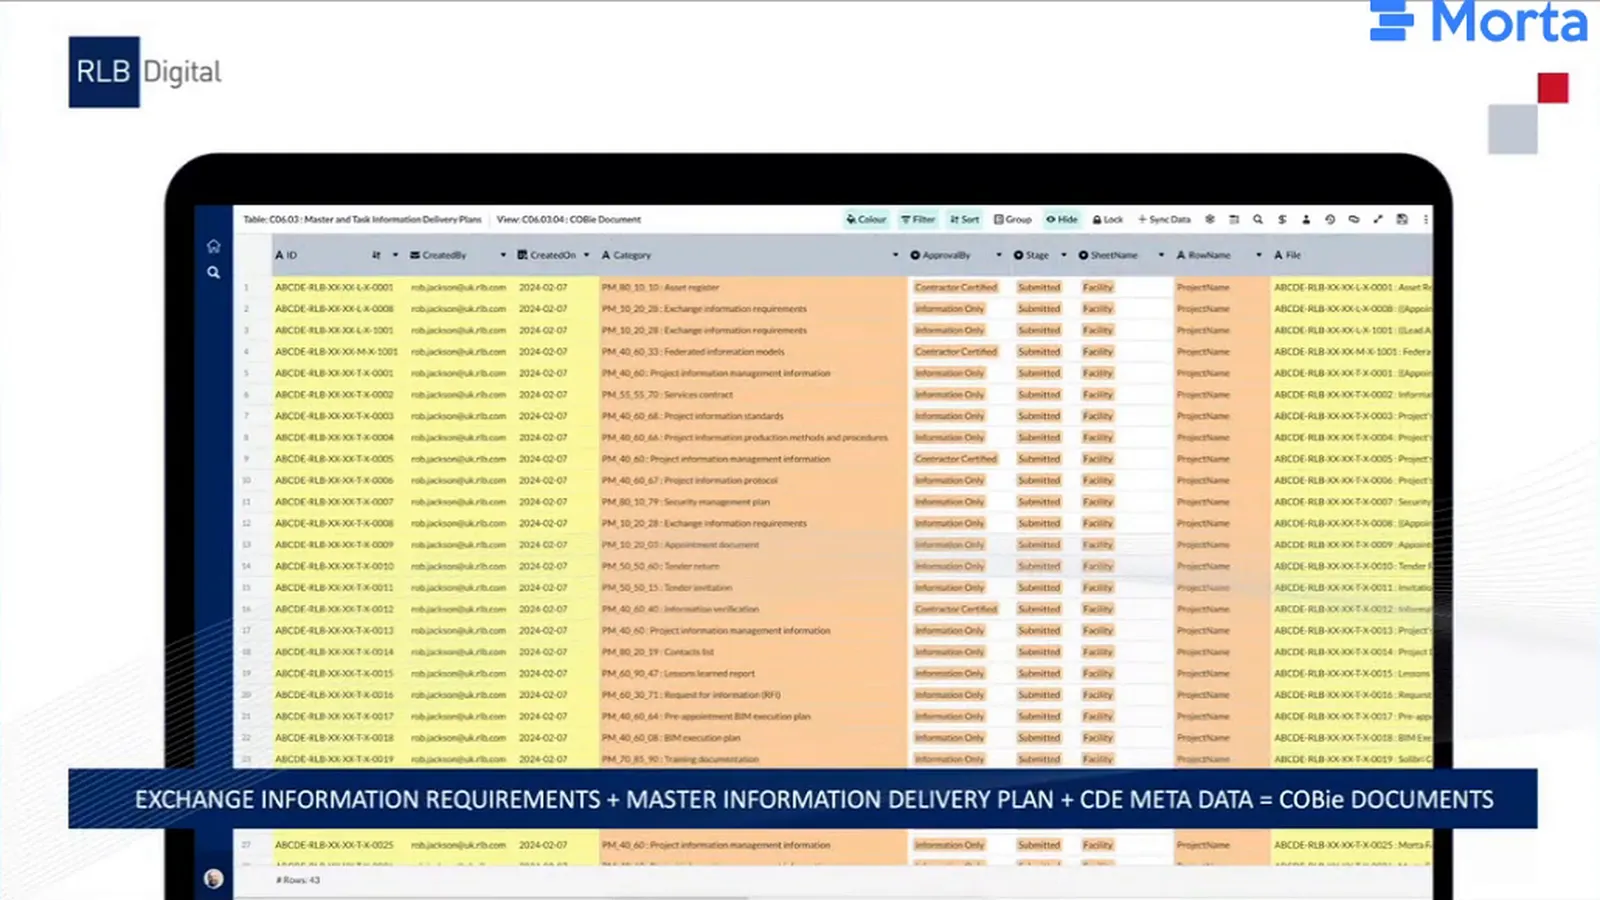
Task: Toggle the Hide columns eye button
Action: click(1062, 219)
